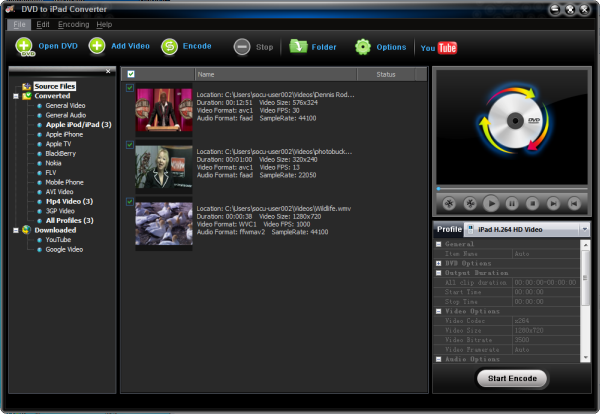Select the Apple TV category
Viewport: 600px width, 414px height.
(x=58, y=144)
